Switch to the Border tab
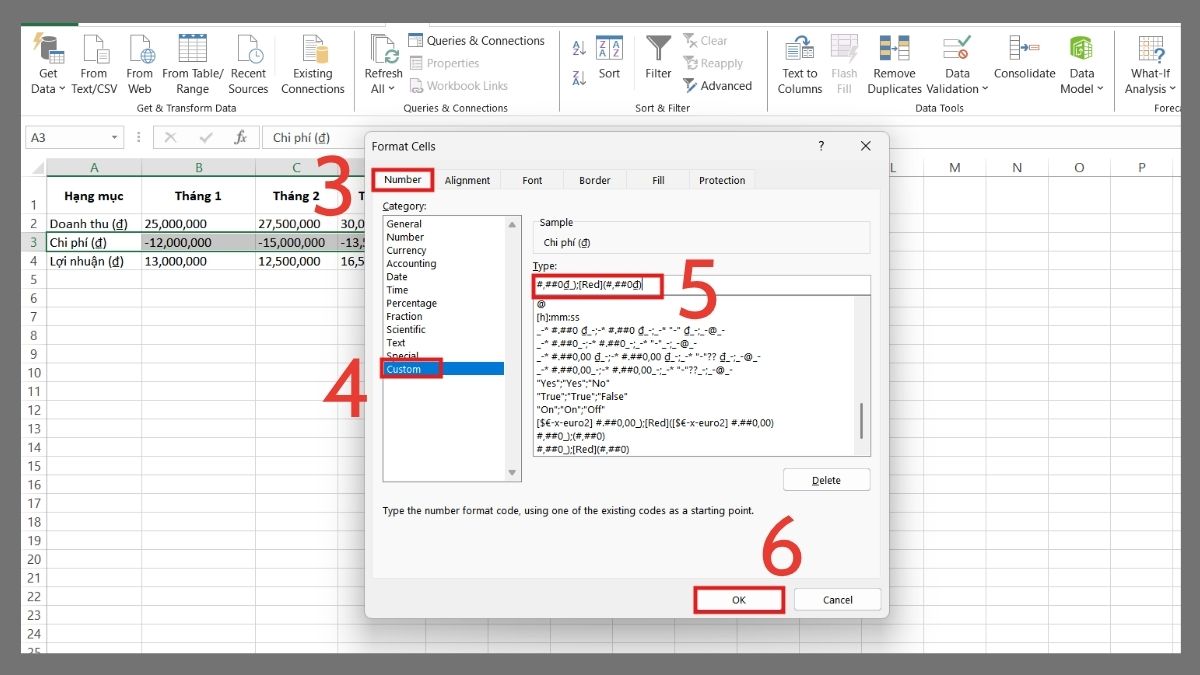 [x=594, y=180]
